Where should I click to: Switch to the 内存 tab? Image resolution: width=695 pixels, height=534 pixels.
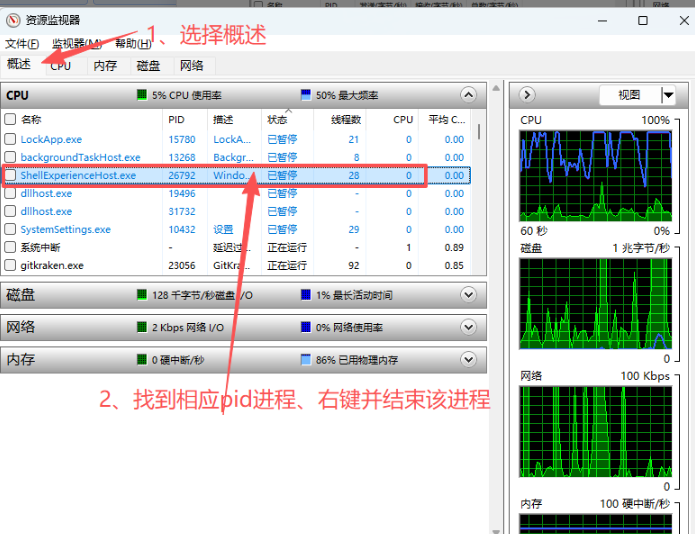[x=105, y=66]
